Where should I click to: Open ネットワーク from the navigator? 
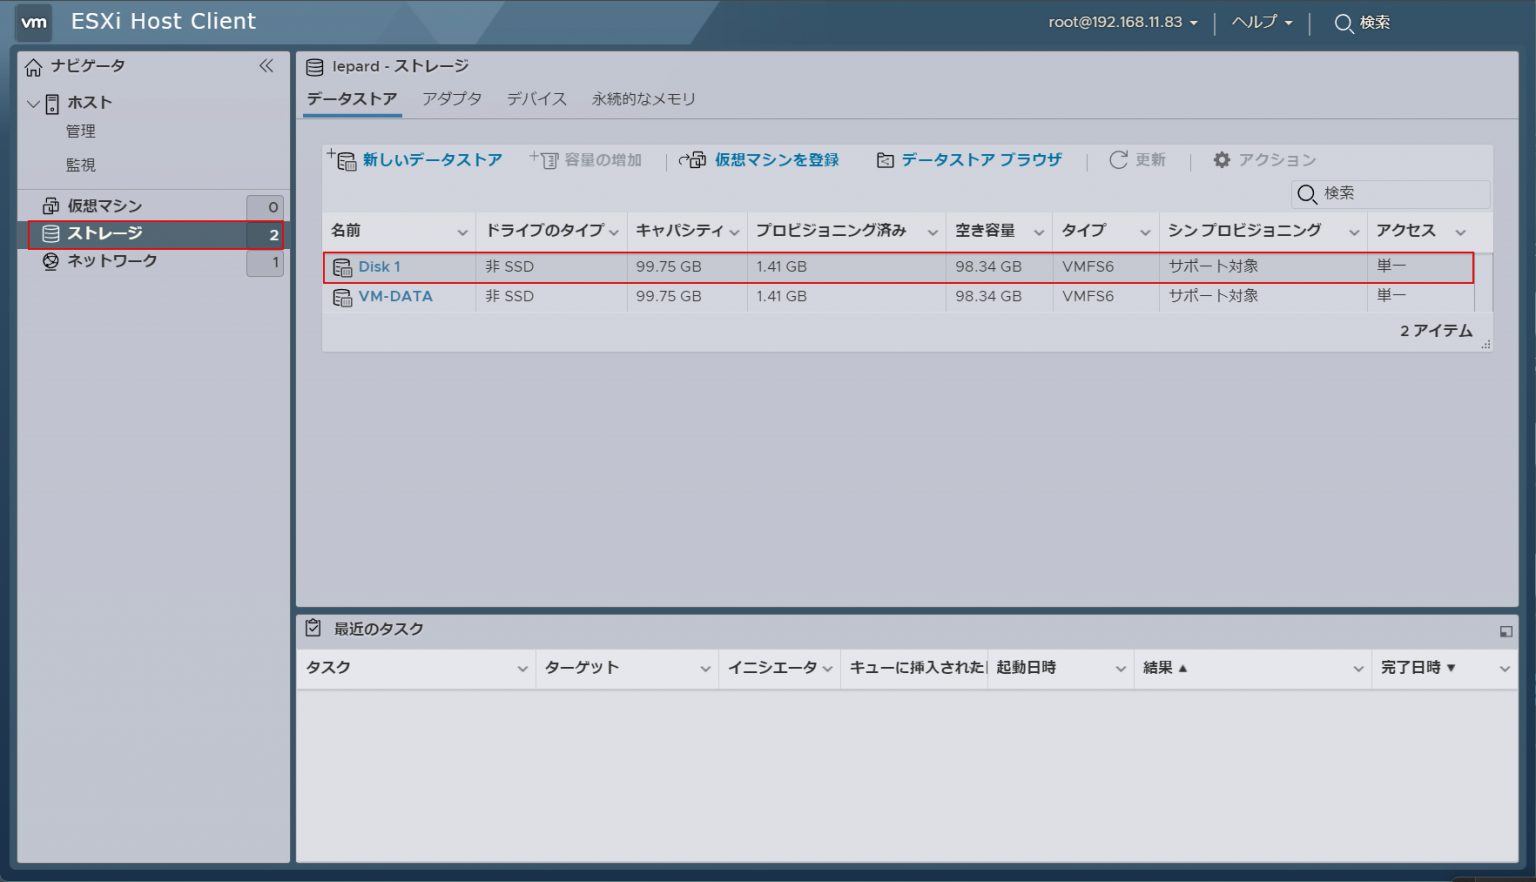110,261
